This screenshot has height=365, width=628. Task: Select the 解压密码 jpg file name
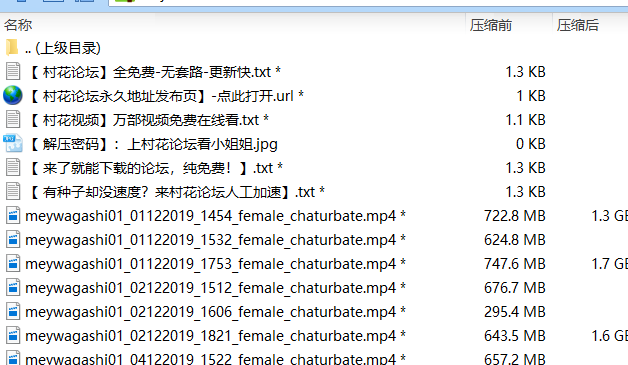click(x=153, y=144)
